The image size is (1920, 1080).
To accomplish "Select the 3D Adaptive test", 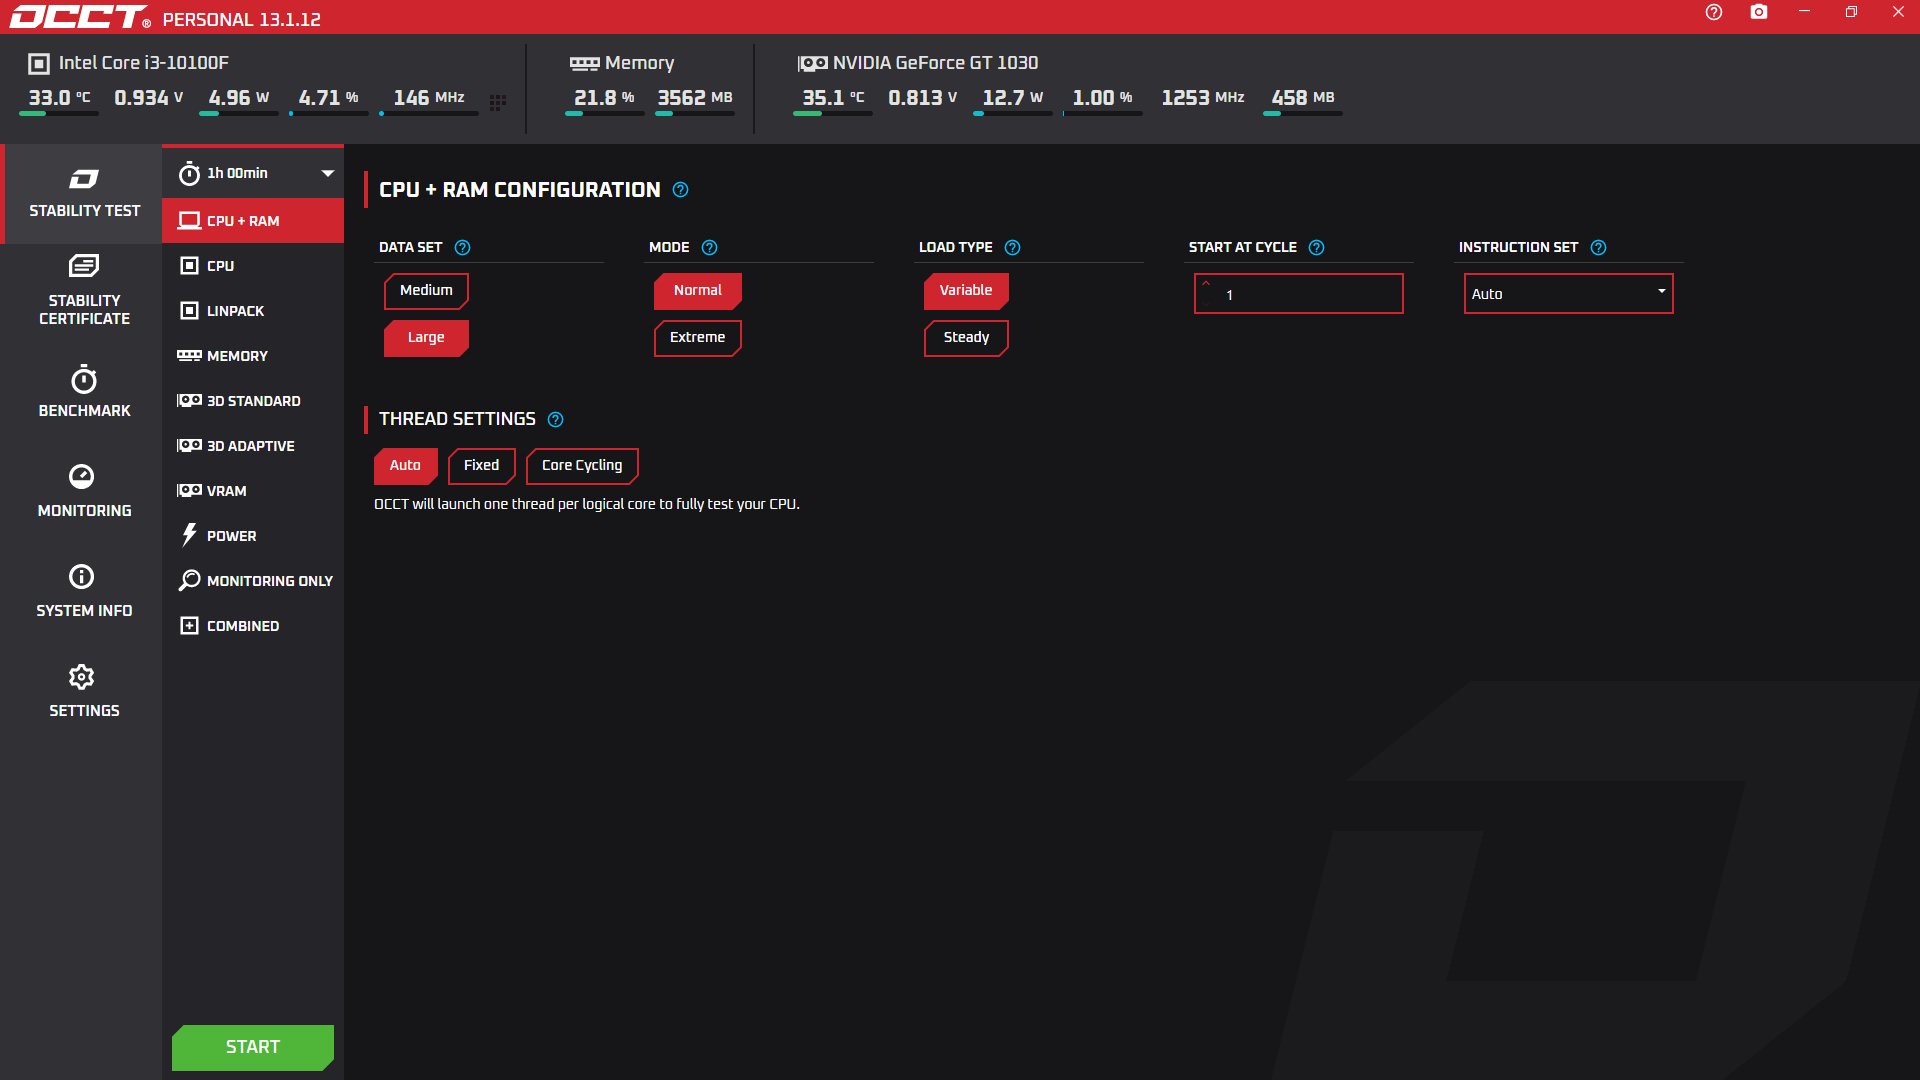I will (250, 446).
